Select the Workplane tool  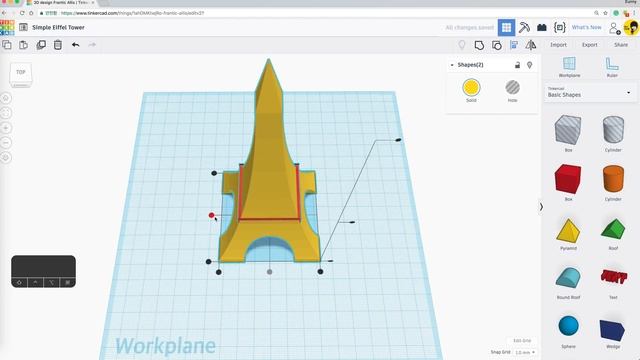[x=569, y=67]
